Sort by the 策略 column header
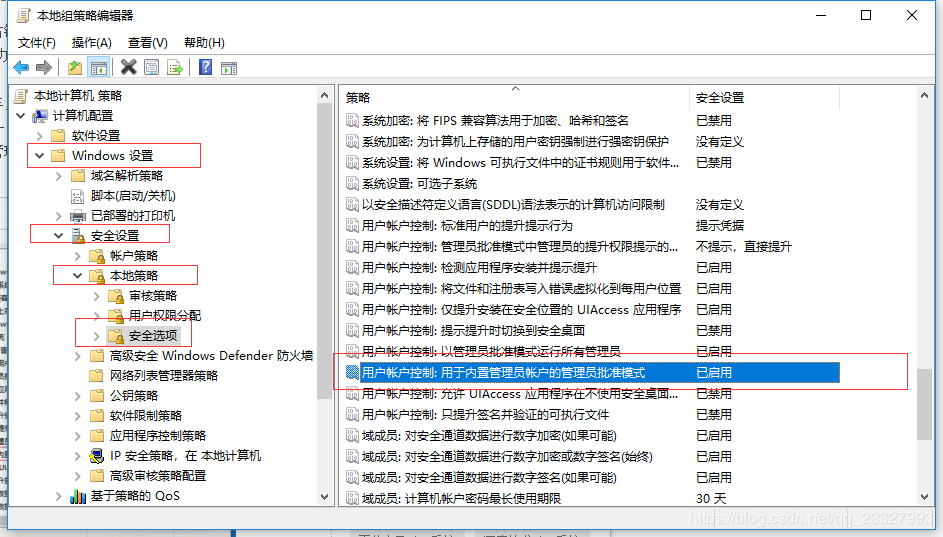This screenshot has width=943, height=537. pos(515,97)
